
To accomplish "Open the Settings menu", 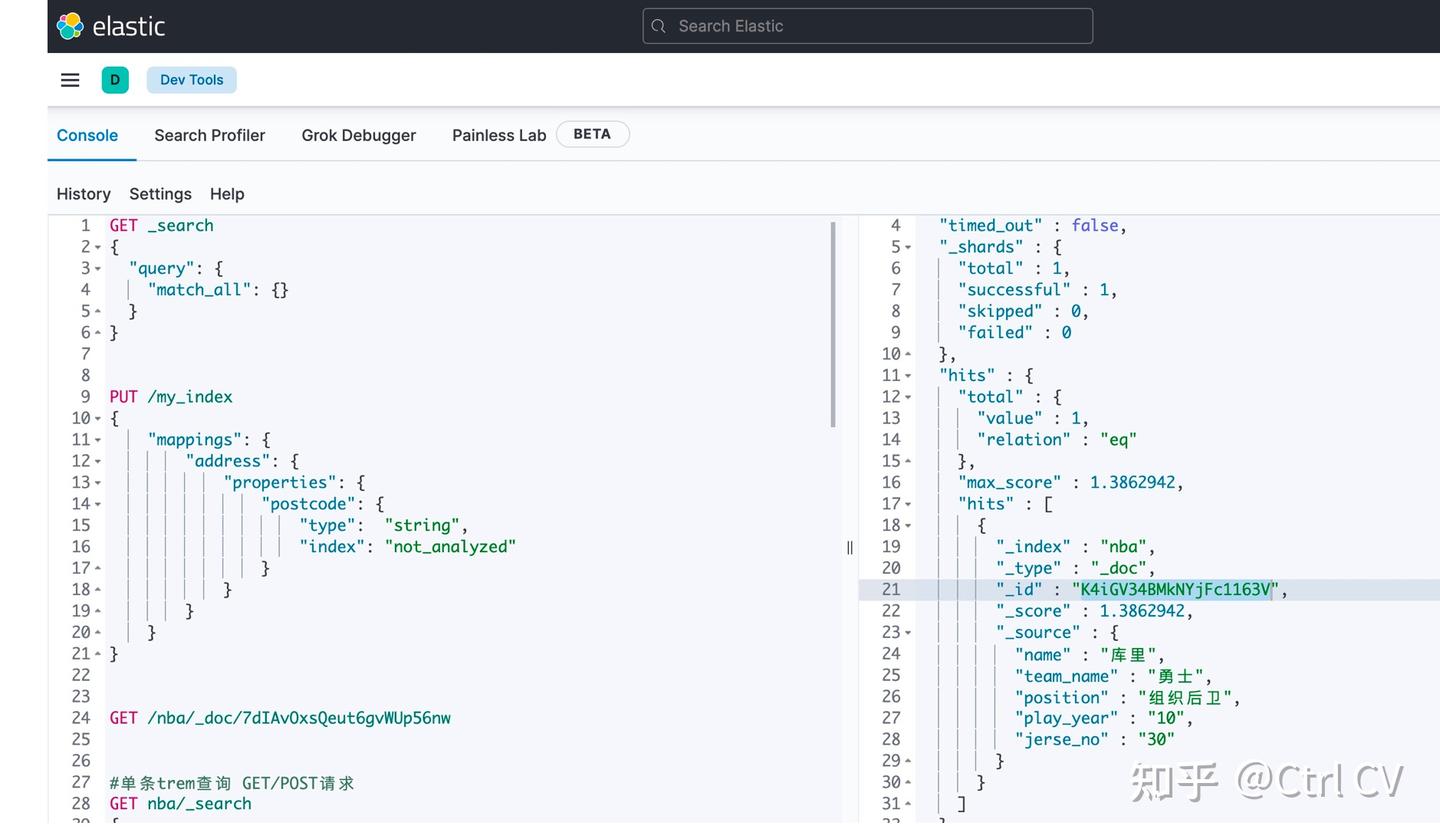I will (x=160, y=194).
